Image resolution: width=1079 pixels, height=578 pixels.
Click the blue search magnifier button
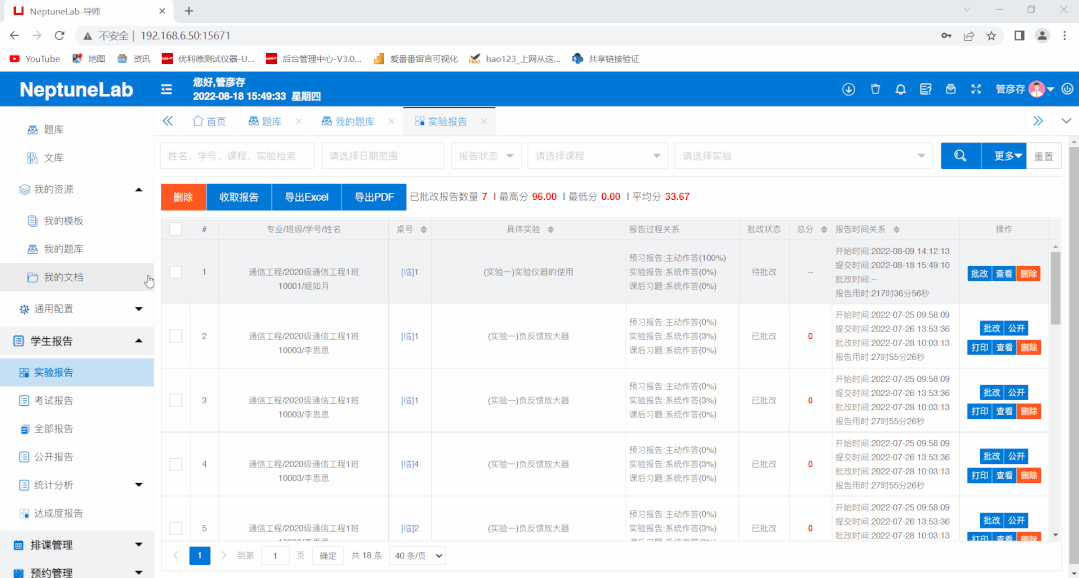coord(960,156)
